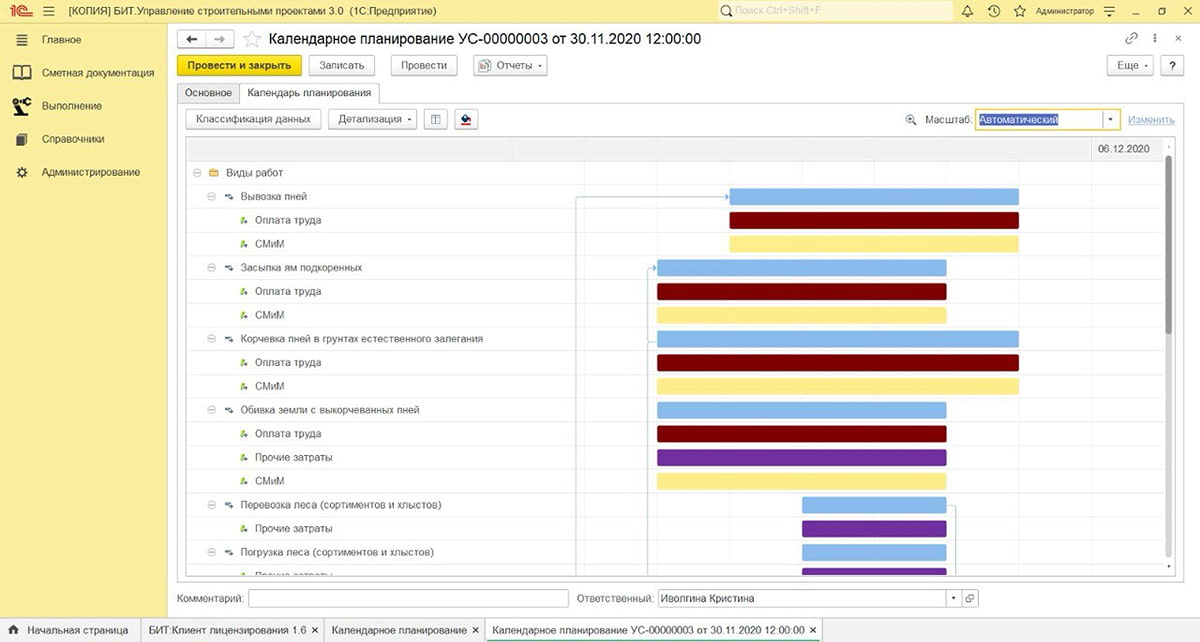
Task: Open Иволгина Кристина record via open icon
Action: pos(968,598)
